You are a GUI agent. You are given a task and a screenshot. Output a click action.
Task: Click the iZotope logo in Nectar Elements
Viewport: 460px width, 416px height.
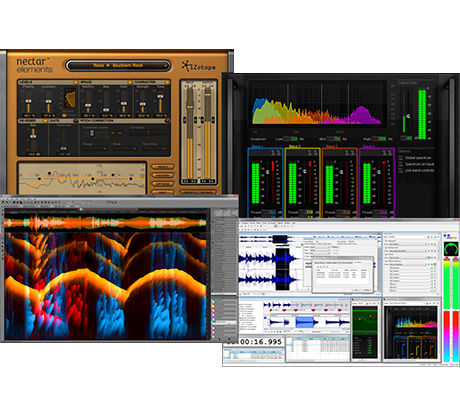click(199, 66)
